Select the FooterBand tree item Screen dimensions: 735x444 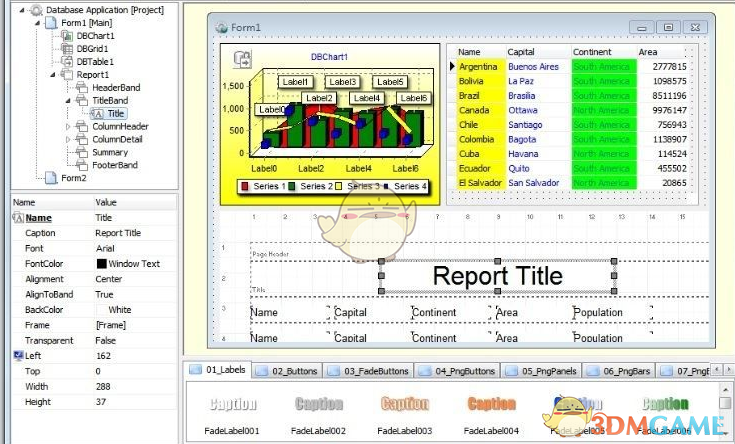(x=115, y=165)
